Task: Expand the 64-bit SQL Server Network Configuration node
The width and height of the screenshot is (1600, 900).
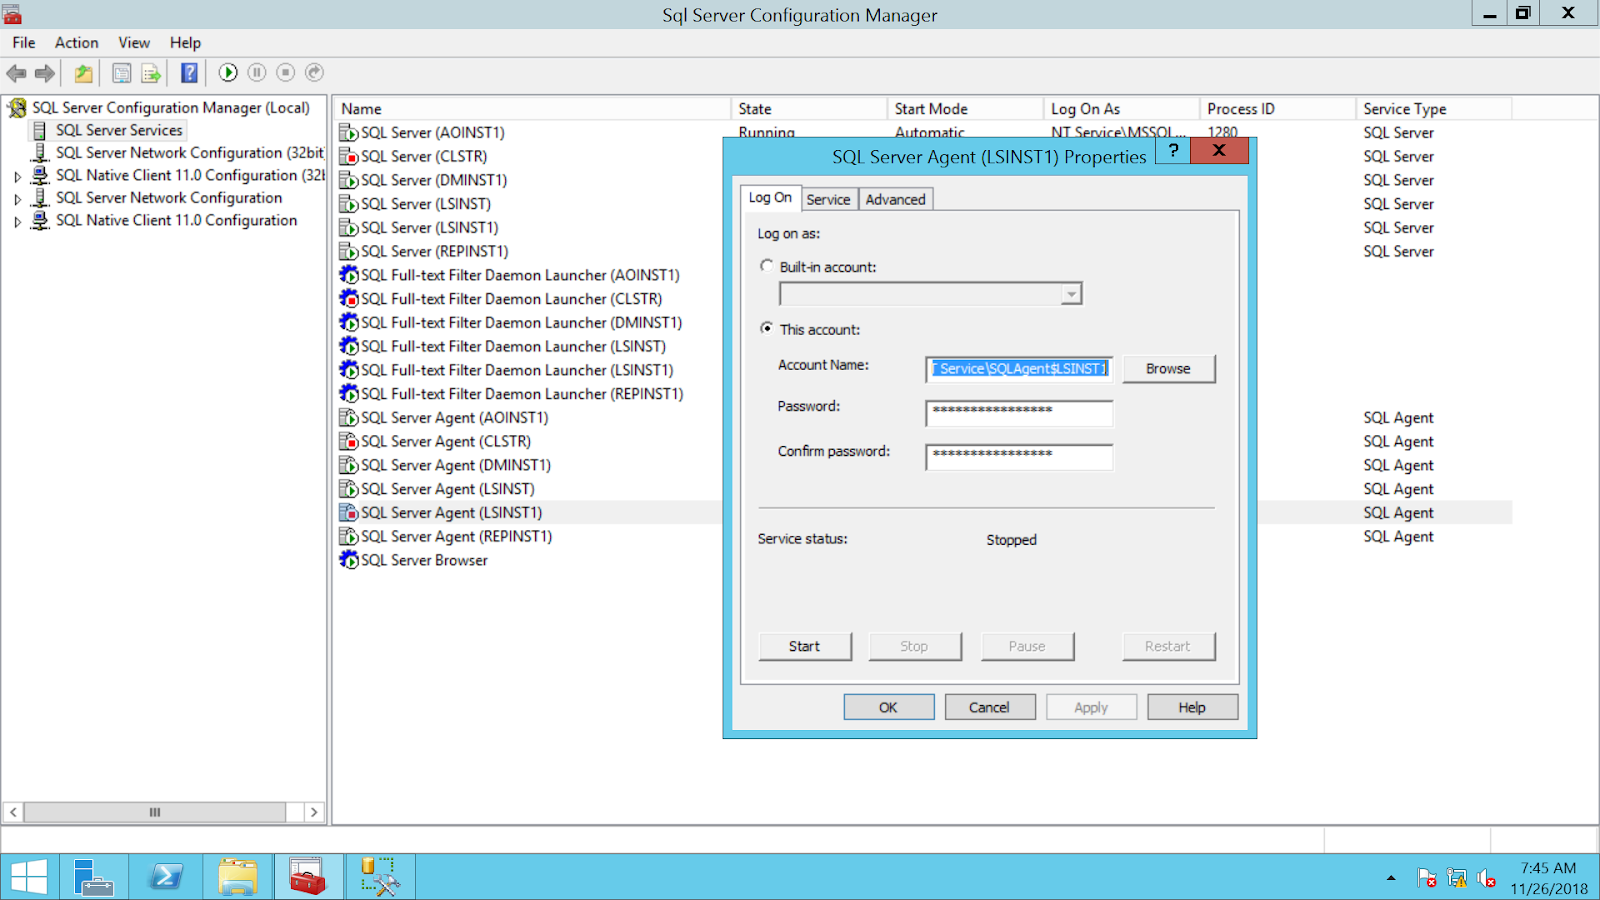Action: [x=17, y=199]
